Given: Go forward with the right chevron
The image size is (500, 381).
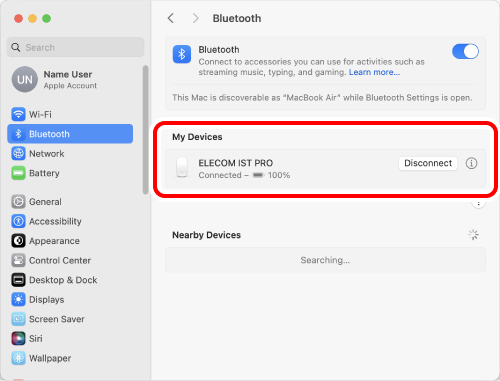Looking at the screenshot, I should tap(195, 18).
